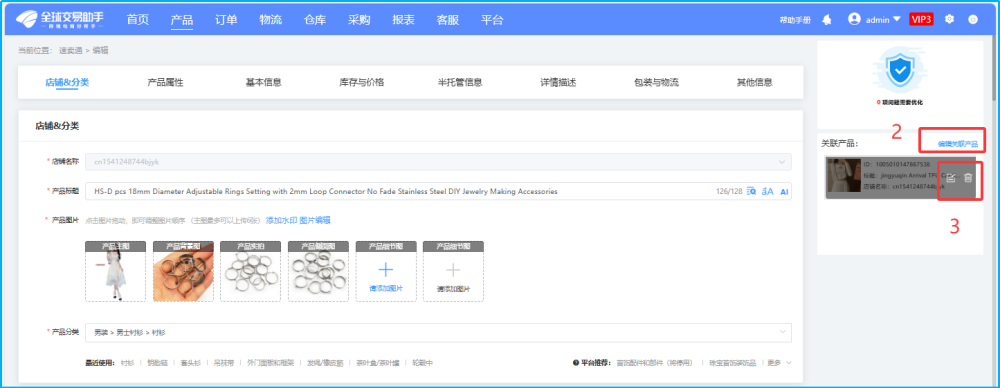The image size is (1000, 388).
Task: Click the trash icon on the related product card
Action: click(x=968, y=178)
